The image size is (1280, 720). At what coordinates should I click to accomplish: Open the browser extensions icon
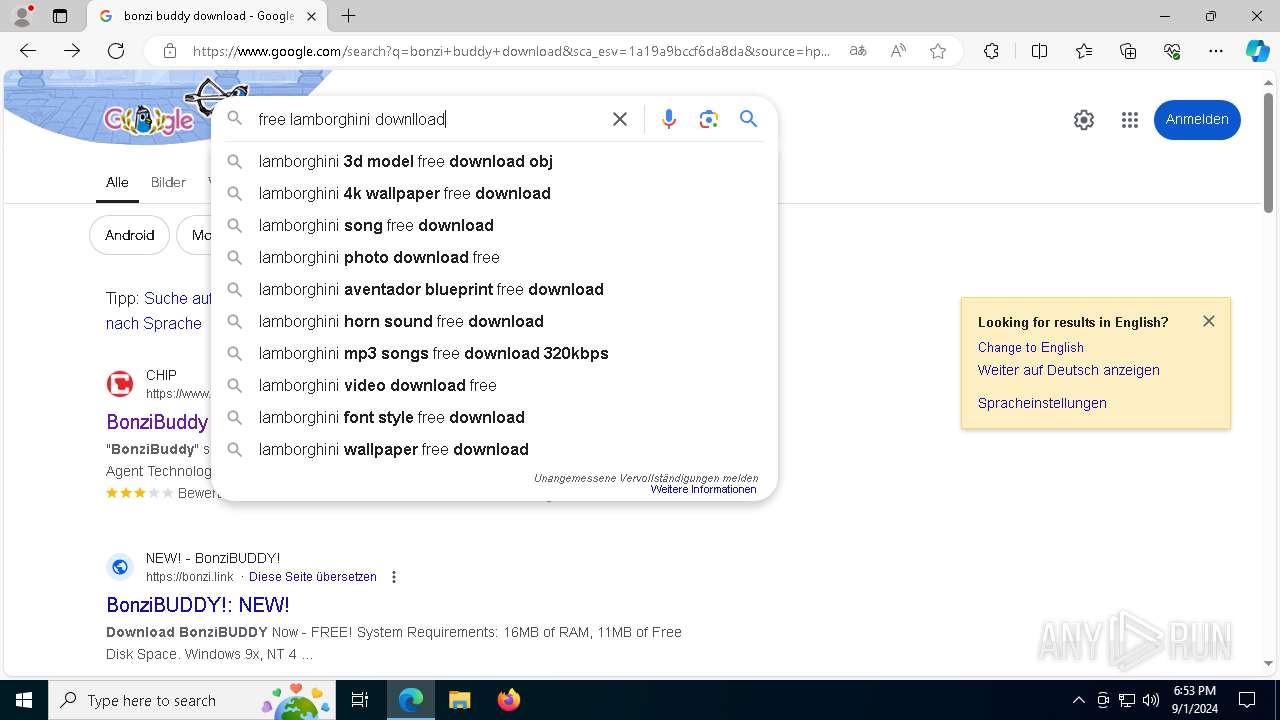coord(991,51)
